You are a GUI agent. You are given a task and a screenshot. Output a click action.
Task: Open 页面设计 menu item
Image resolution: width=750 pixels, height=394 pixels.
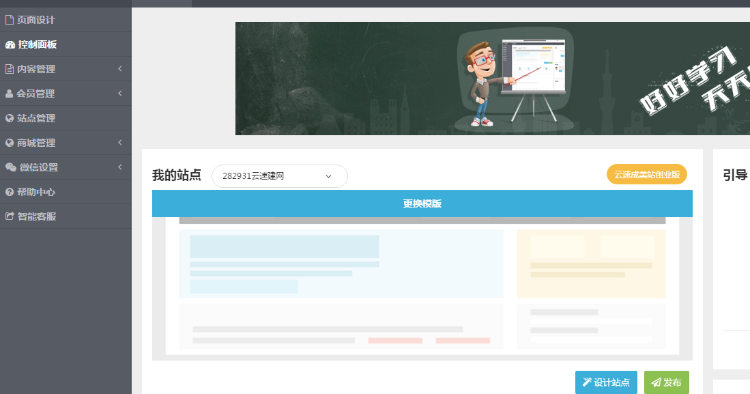point(66,20)
